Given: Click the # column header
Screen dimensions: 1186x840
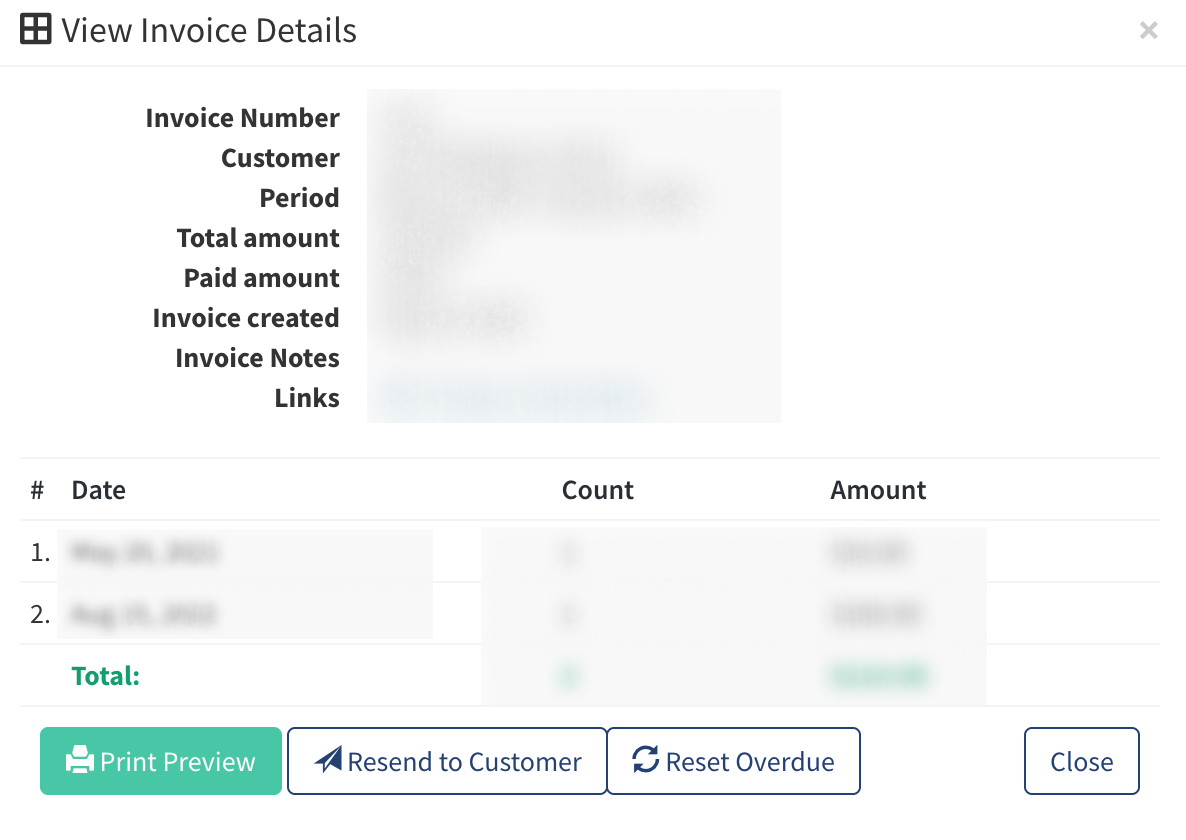Looking at the screenshot, I should (x=37, y=490).
